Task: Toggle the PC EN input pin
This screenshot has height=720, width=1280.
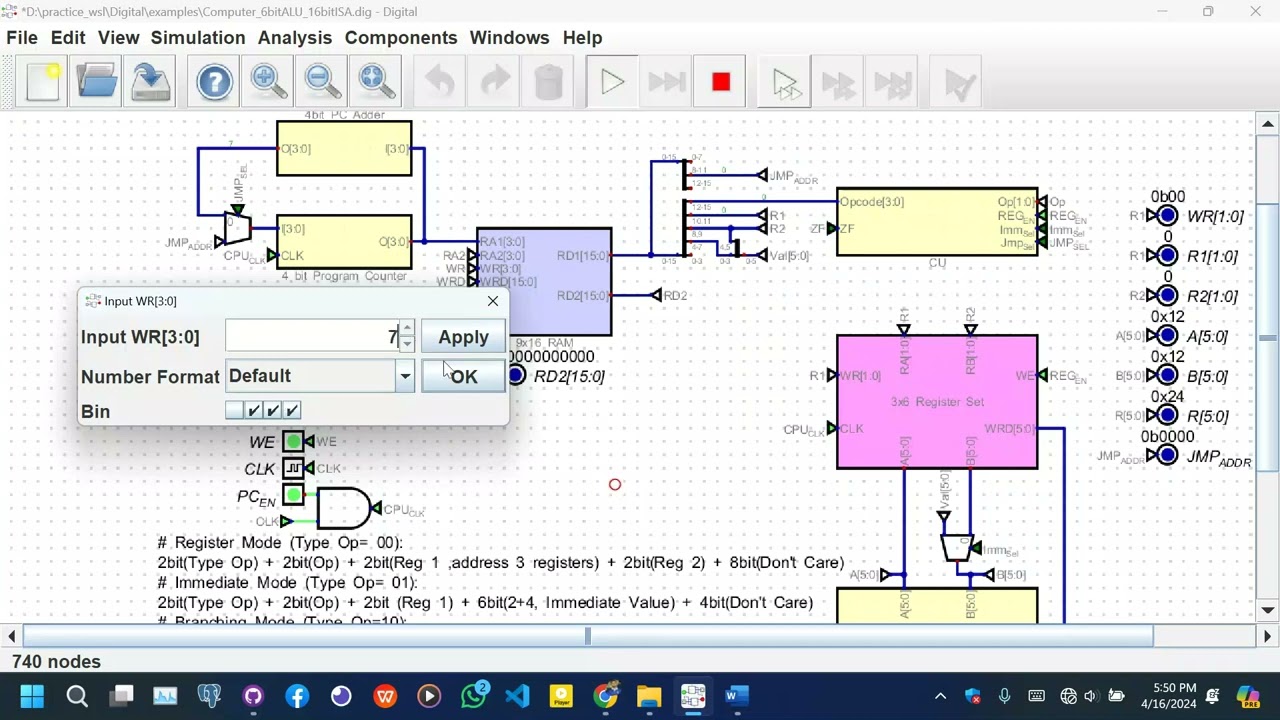Action: click(292, 495)
